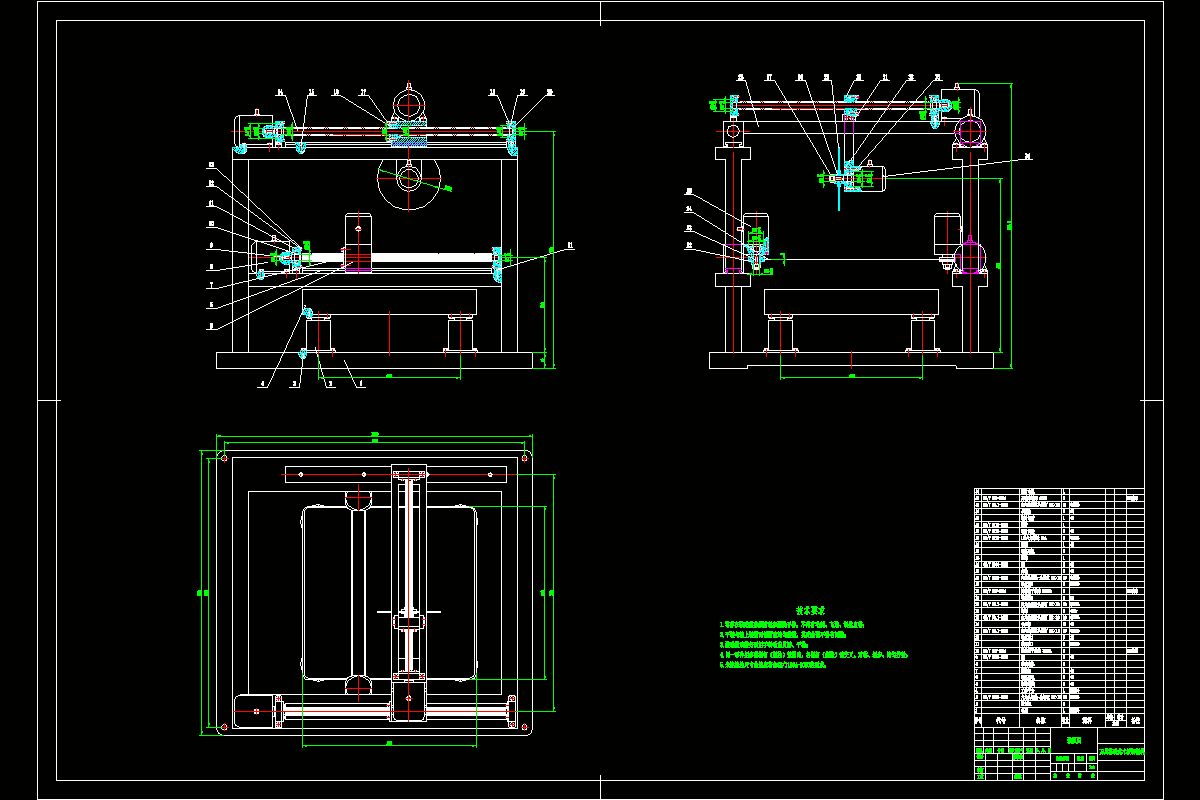Select the large circular blade in front view

coord(409,178)
